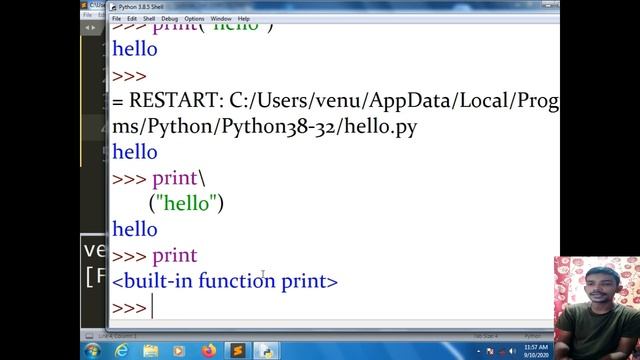Click the 'print\' command line

tap(159, 178)
